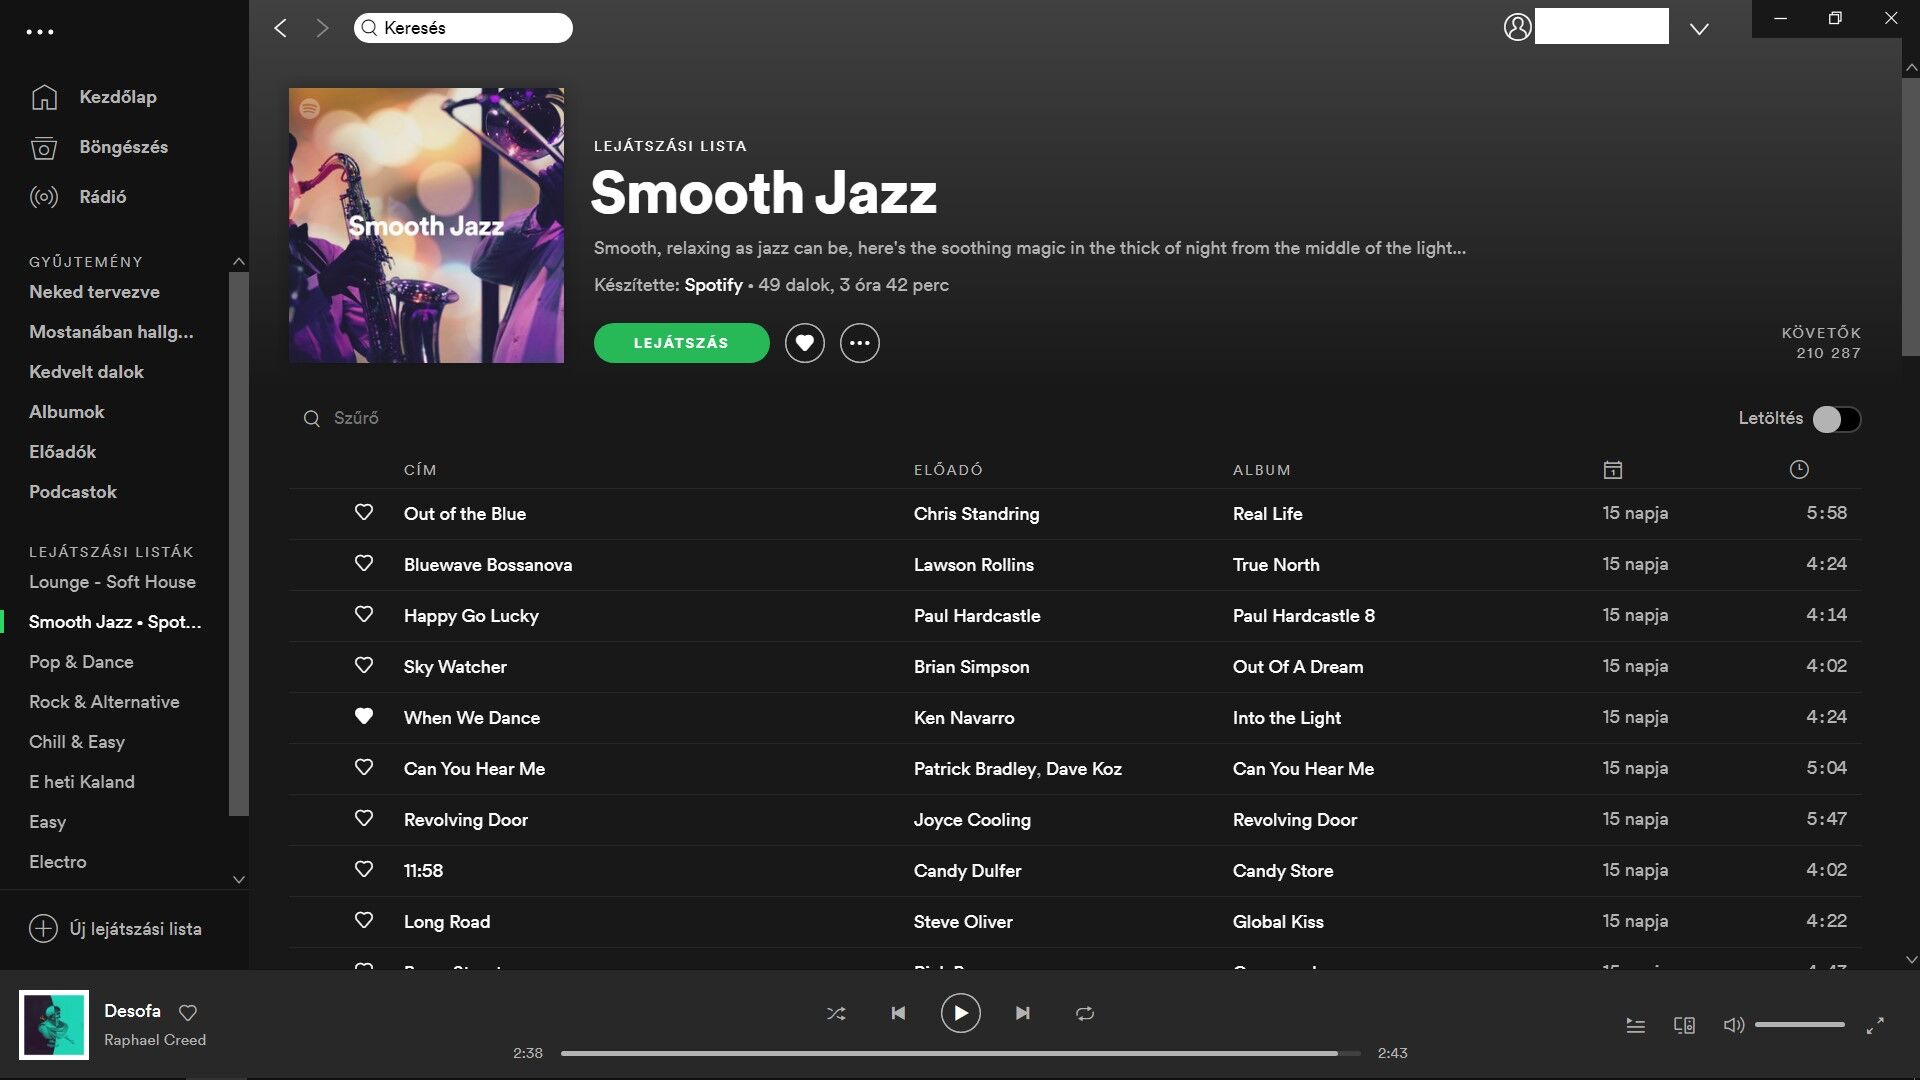
Task: Toggle shuffle playback icon
Action: pyautogui.click(x=836, y=1013)
